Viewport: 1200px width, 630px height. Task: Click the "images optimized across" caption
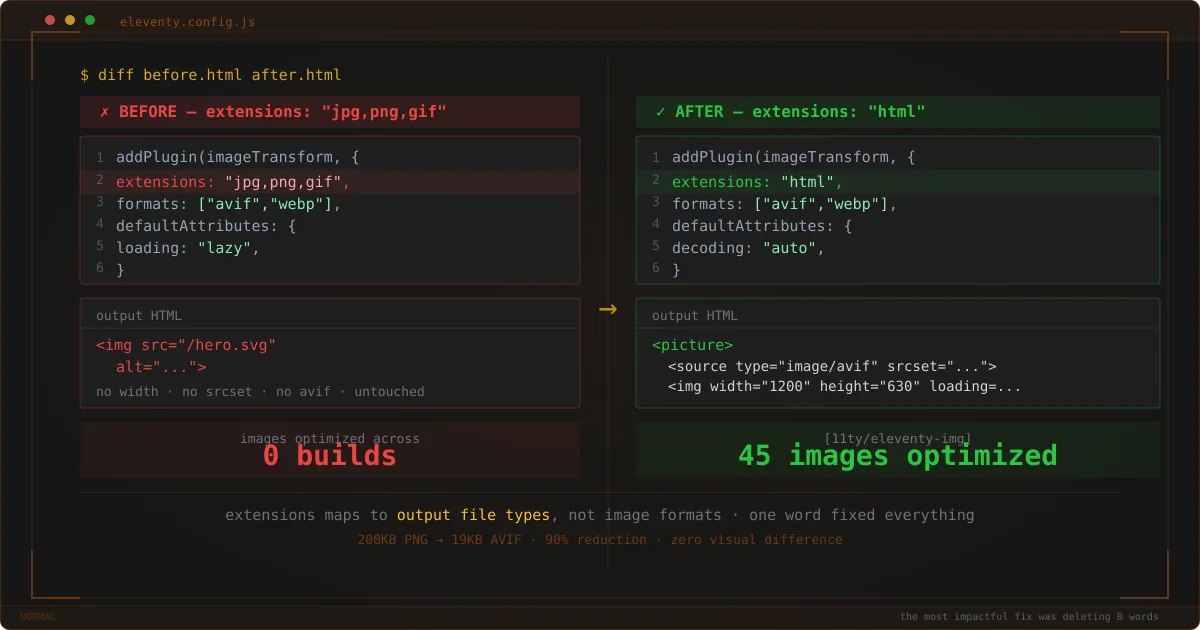click(330, 438)
